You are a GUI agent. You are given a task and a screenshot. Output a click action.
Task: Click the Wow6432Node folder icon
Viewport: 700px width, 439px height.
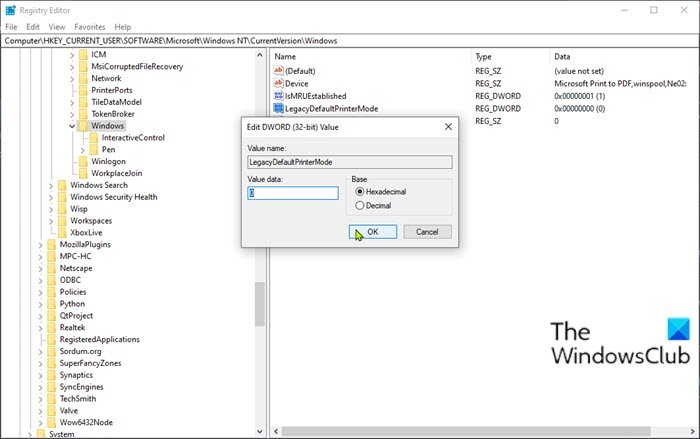pos(52,422)
